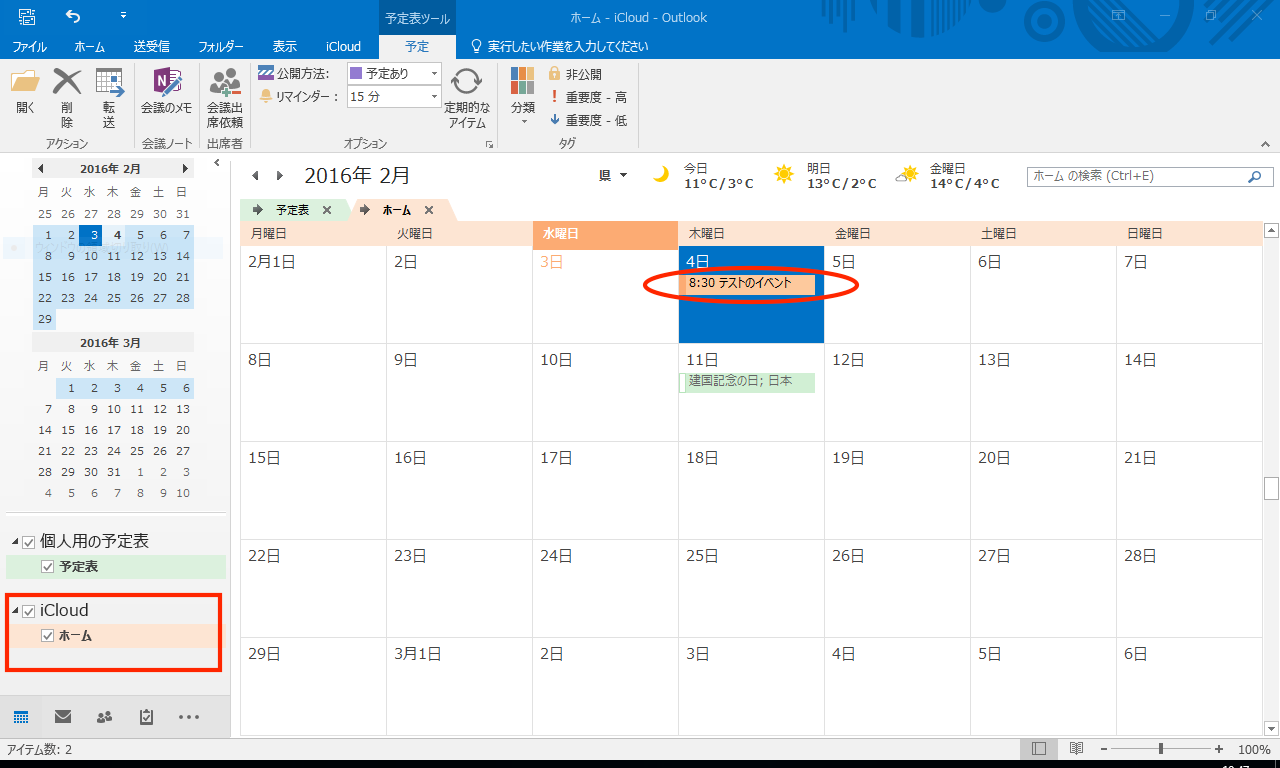The width and height of the screenshot is (1280, 768).
Task: Switch to Reading view in status bar
Action: (1076, 749)
